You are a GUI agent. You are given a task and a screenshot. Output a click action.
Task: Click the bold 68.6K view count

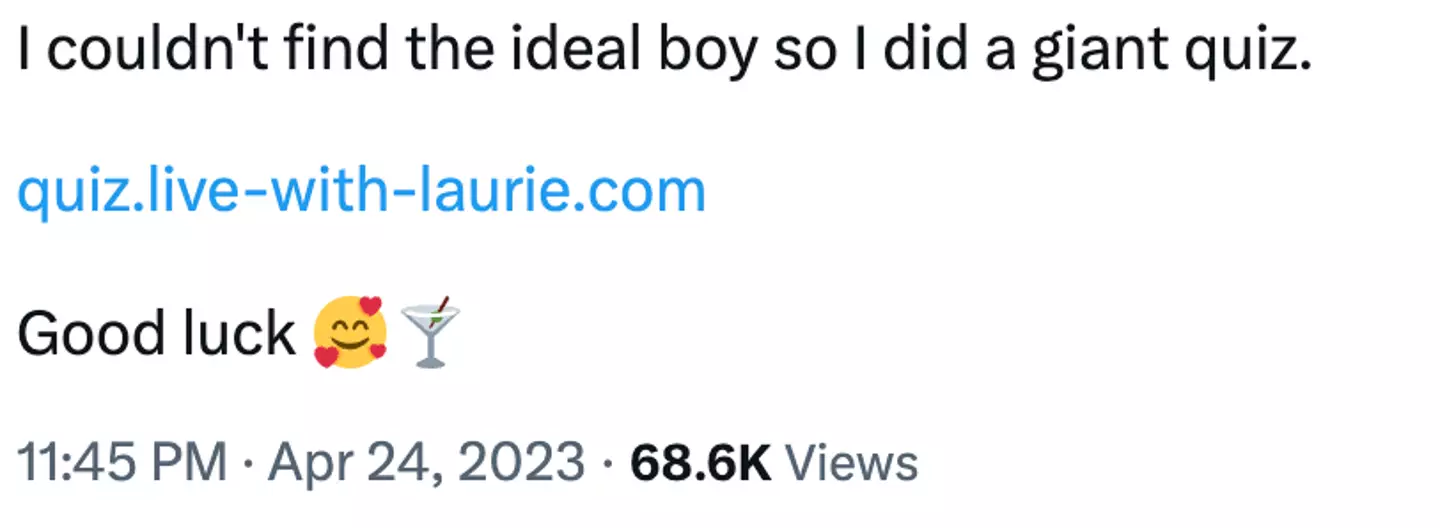tap(700, 463)
